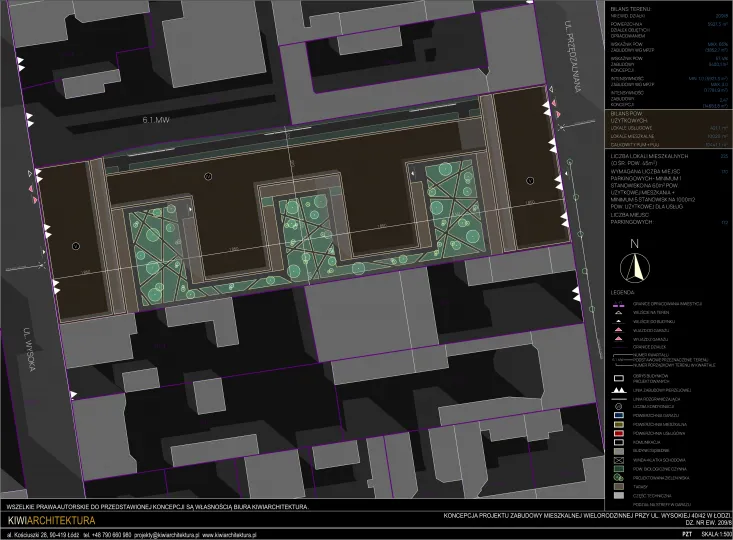Click the north arrow compass symbol
This screenshot has height=540, width=733.
tap(633, 267)
